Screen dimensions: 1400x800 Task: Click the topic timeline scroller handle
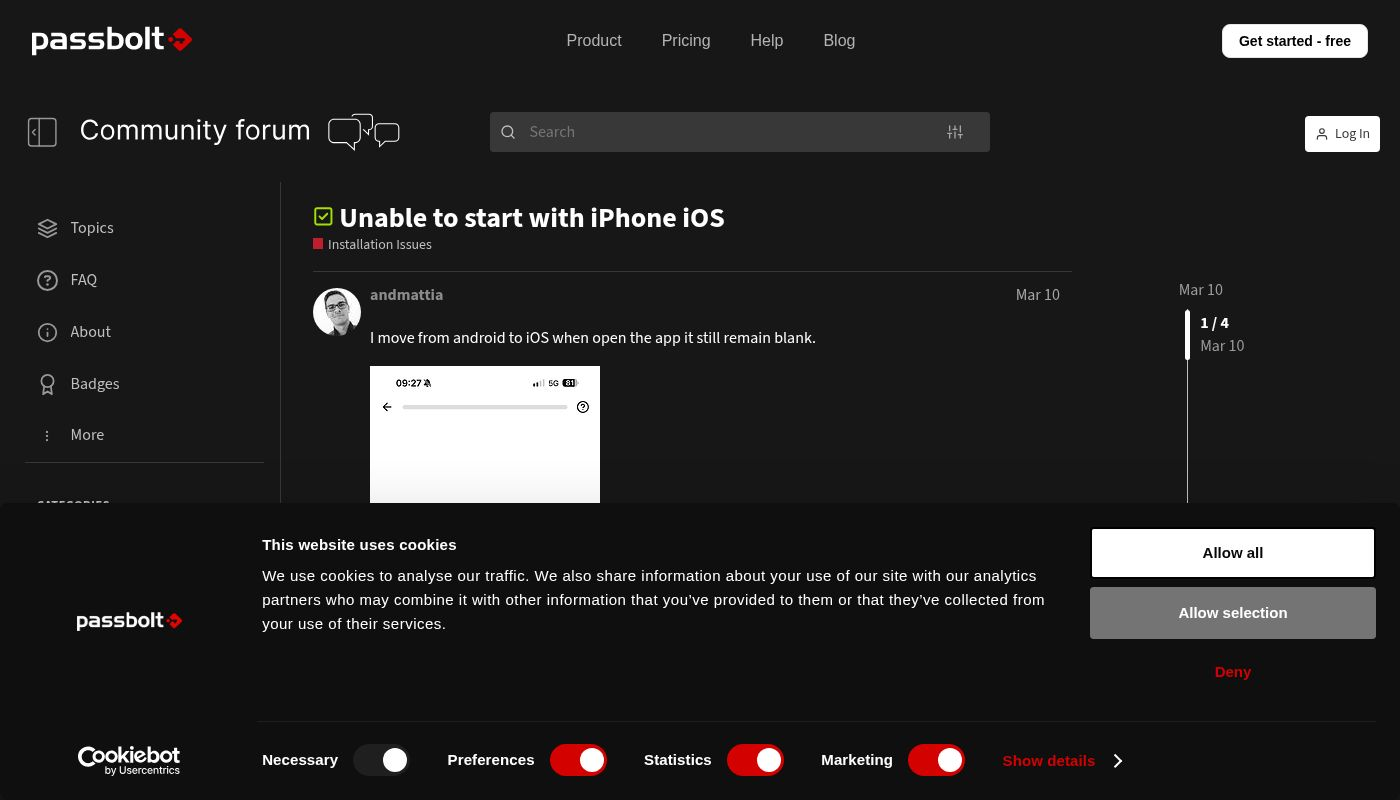coord(1187,334)
